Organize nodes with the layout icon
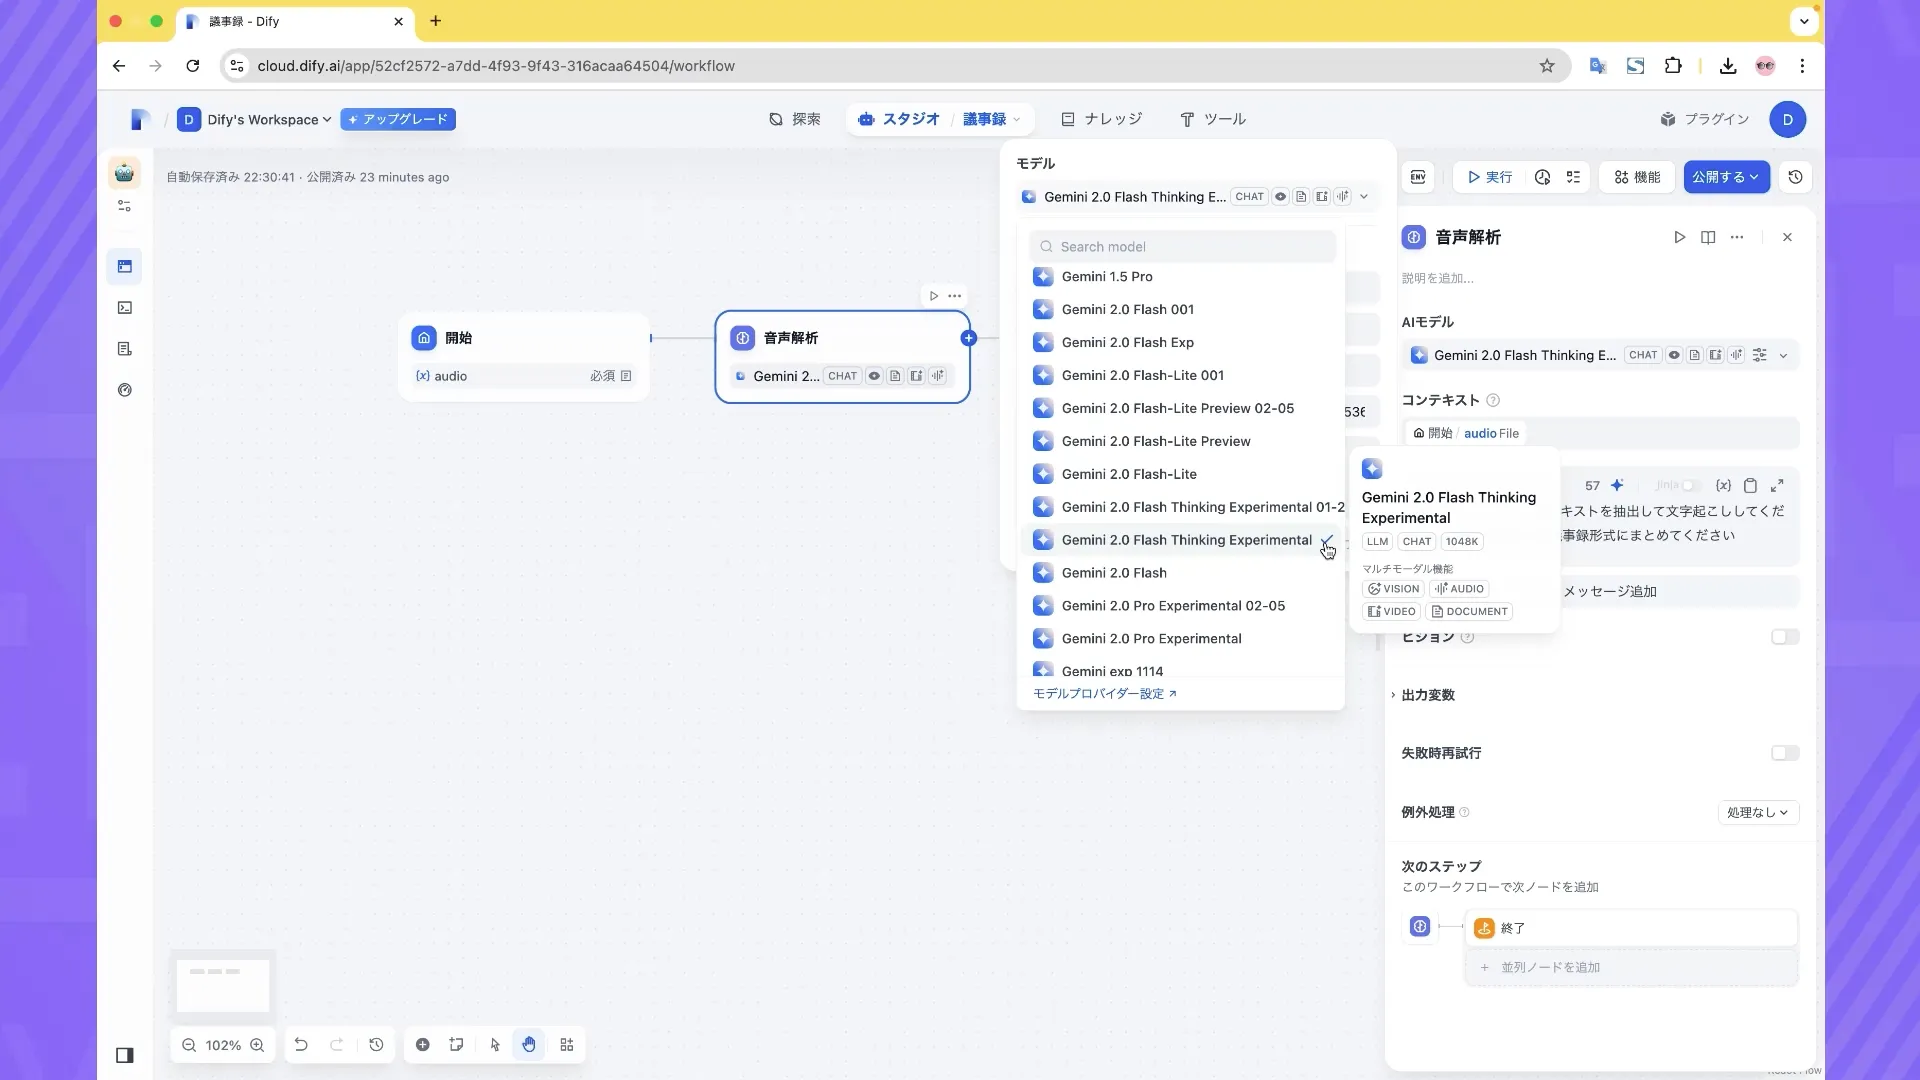The width and height of the screenshot is (1920, 1080). pyautogui.click(x=567, y=1045)
